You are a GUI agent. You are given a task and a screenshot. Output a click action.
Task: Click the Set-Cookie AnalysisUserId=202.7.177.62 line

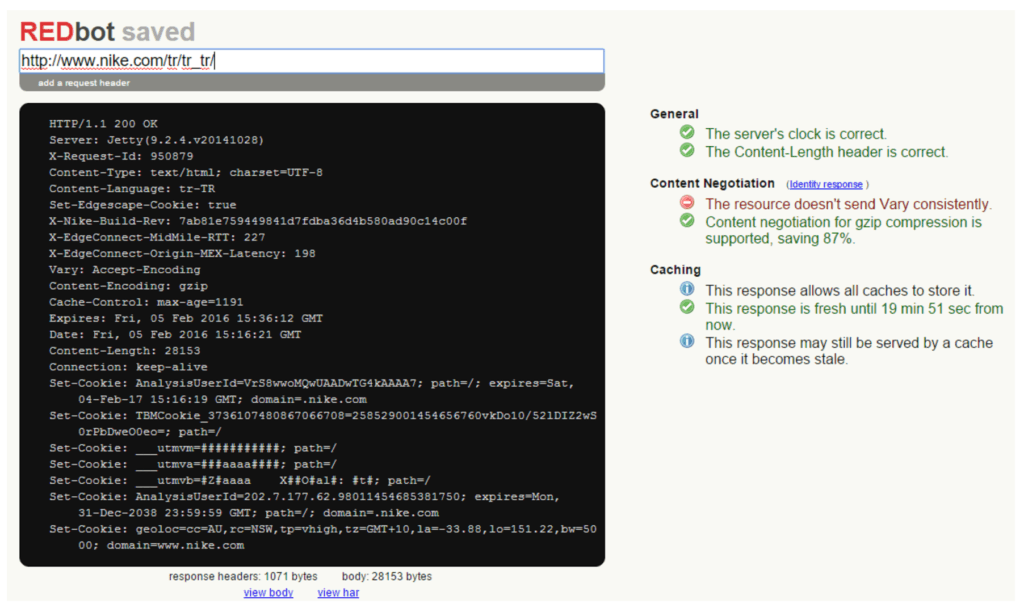pyautogui.click(x=304, y=505)
